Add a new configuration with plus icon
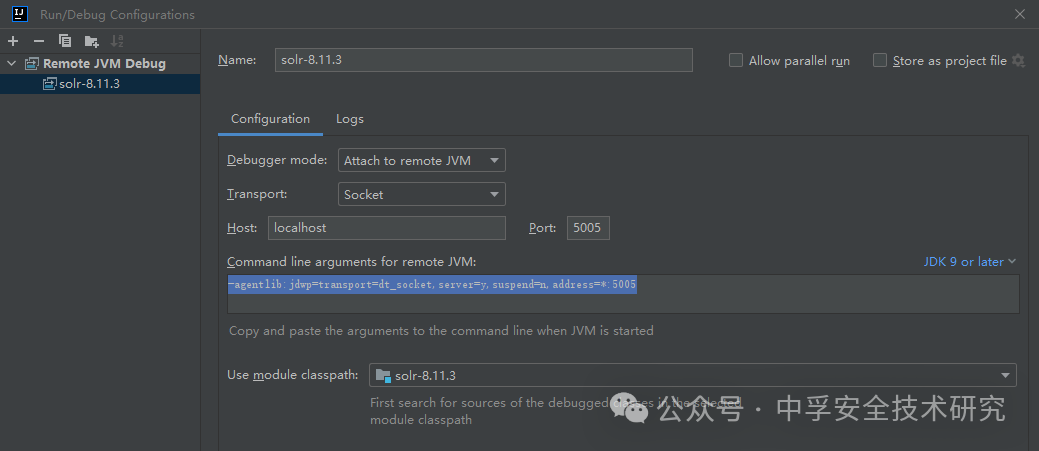The height and width of the screenshot is (451, 1039). 13,41
